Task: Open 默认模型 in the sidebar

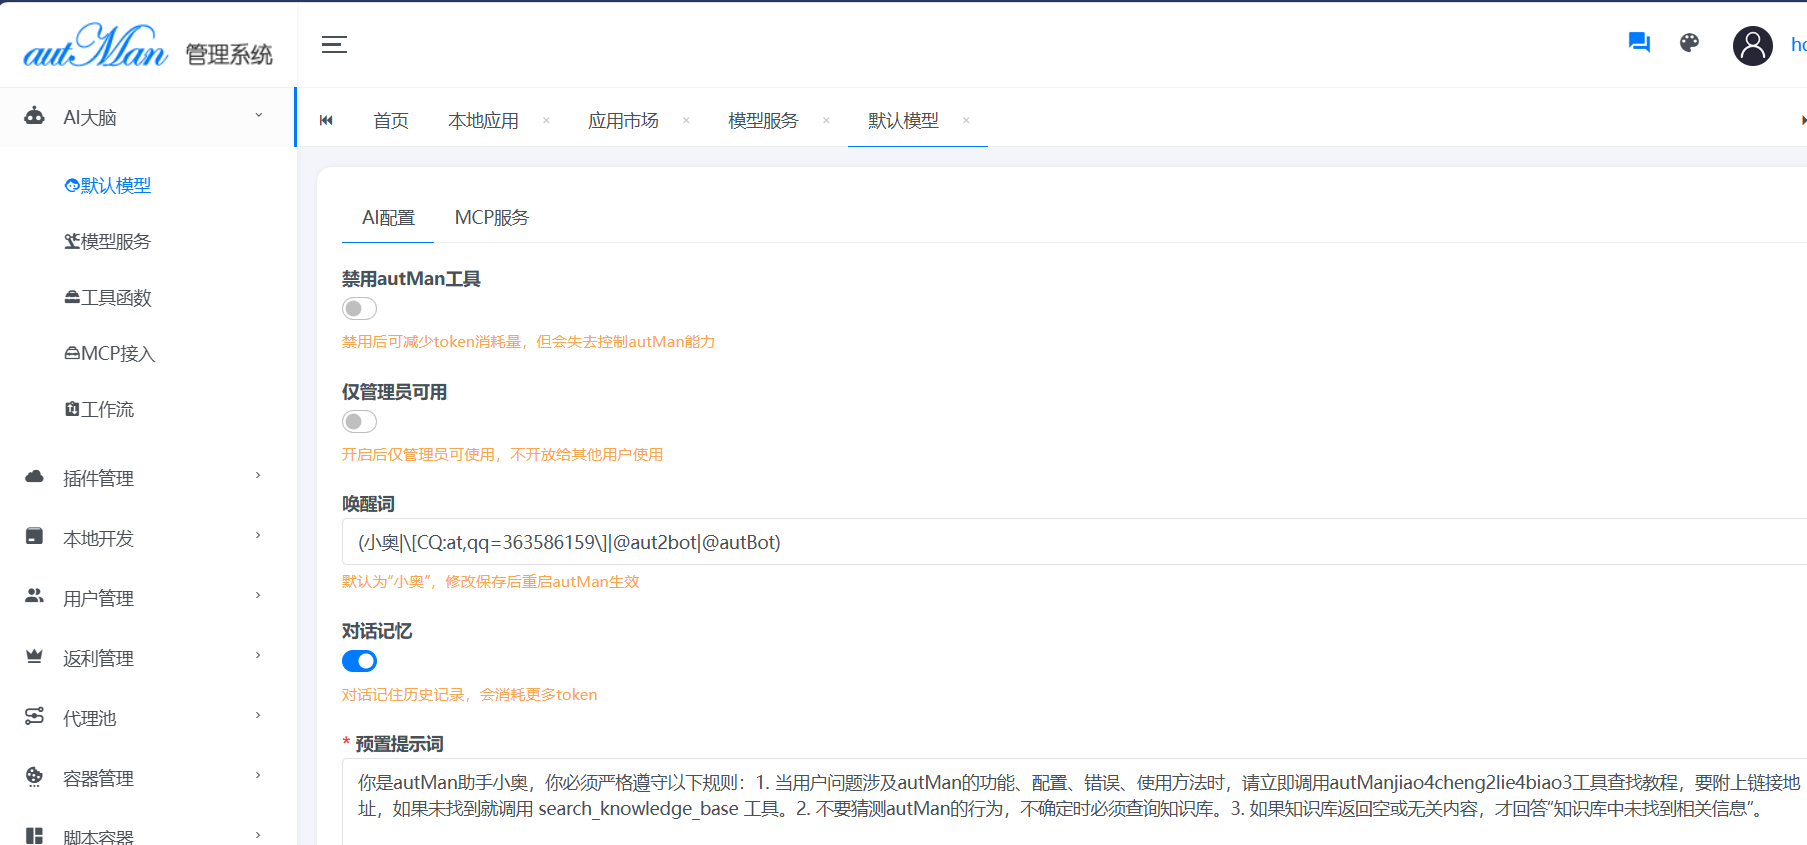Action: coord(108,186)
